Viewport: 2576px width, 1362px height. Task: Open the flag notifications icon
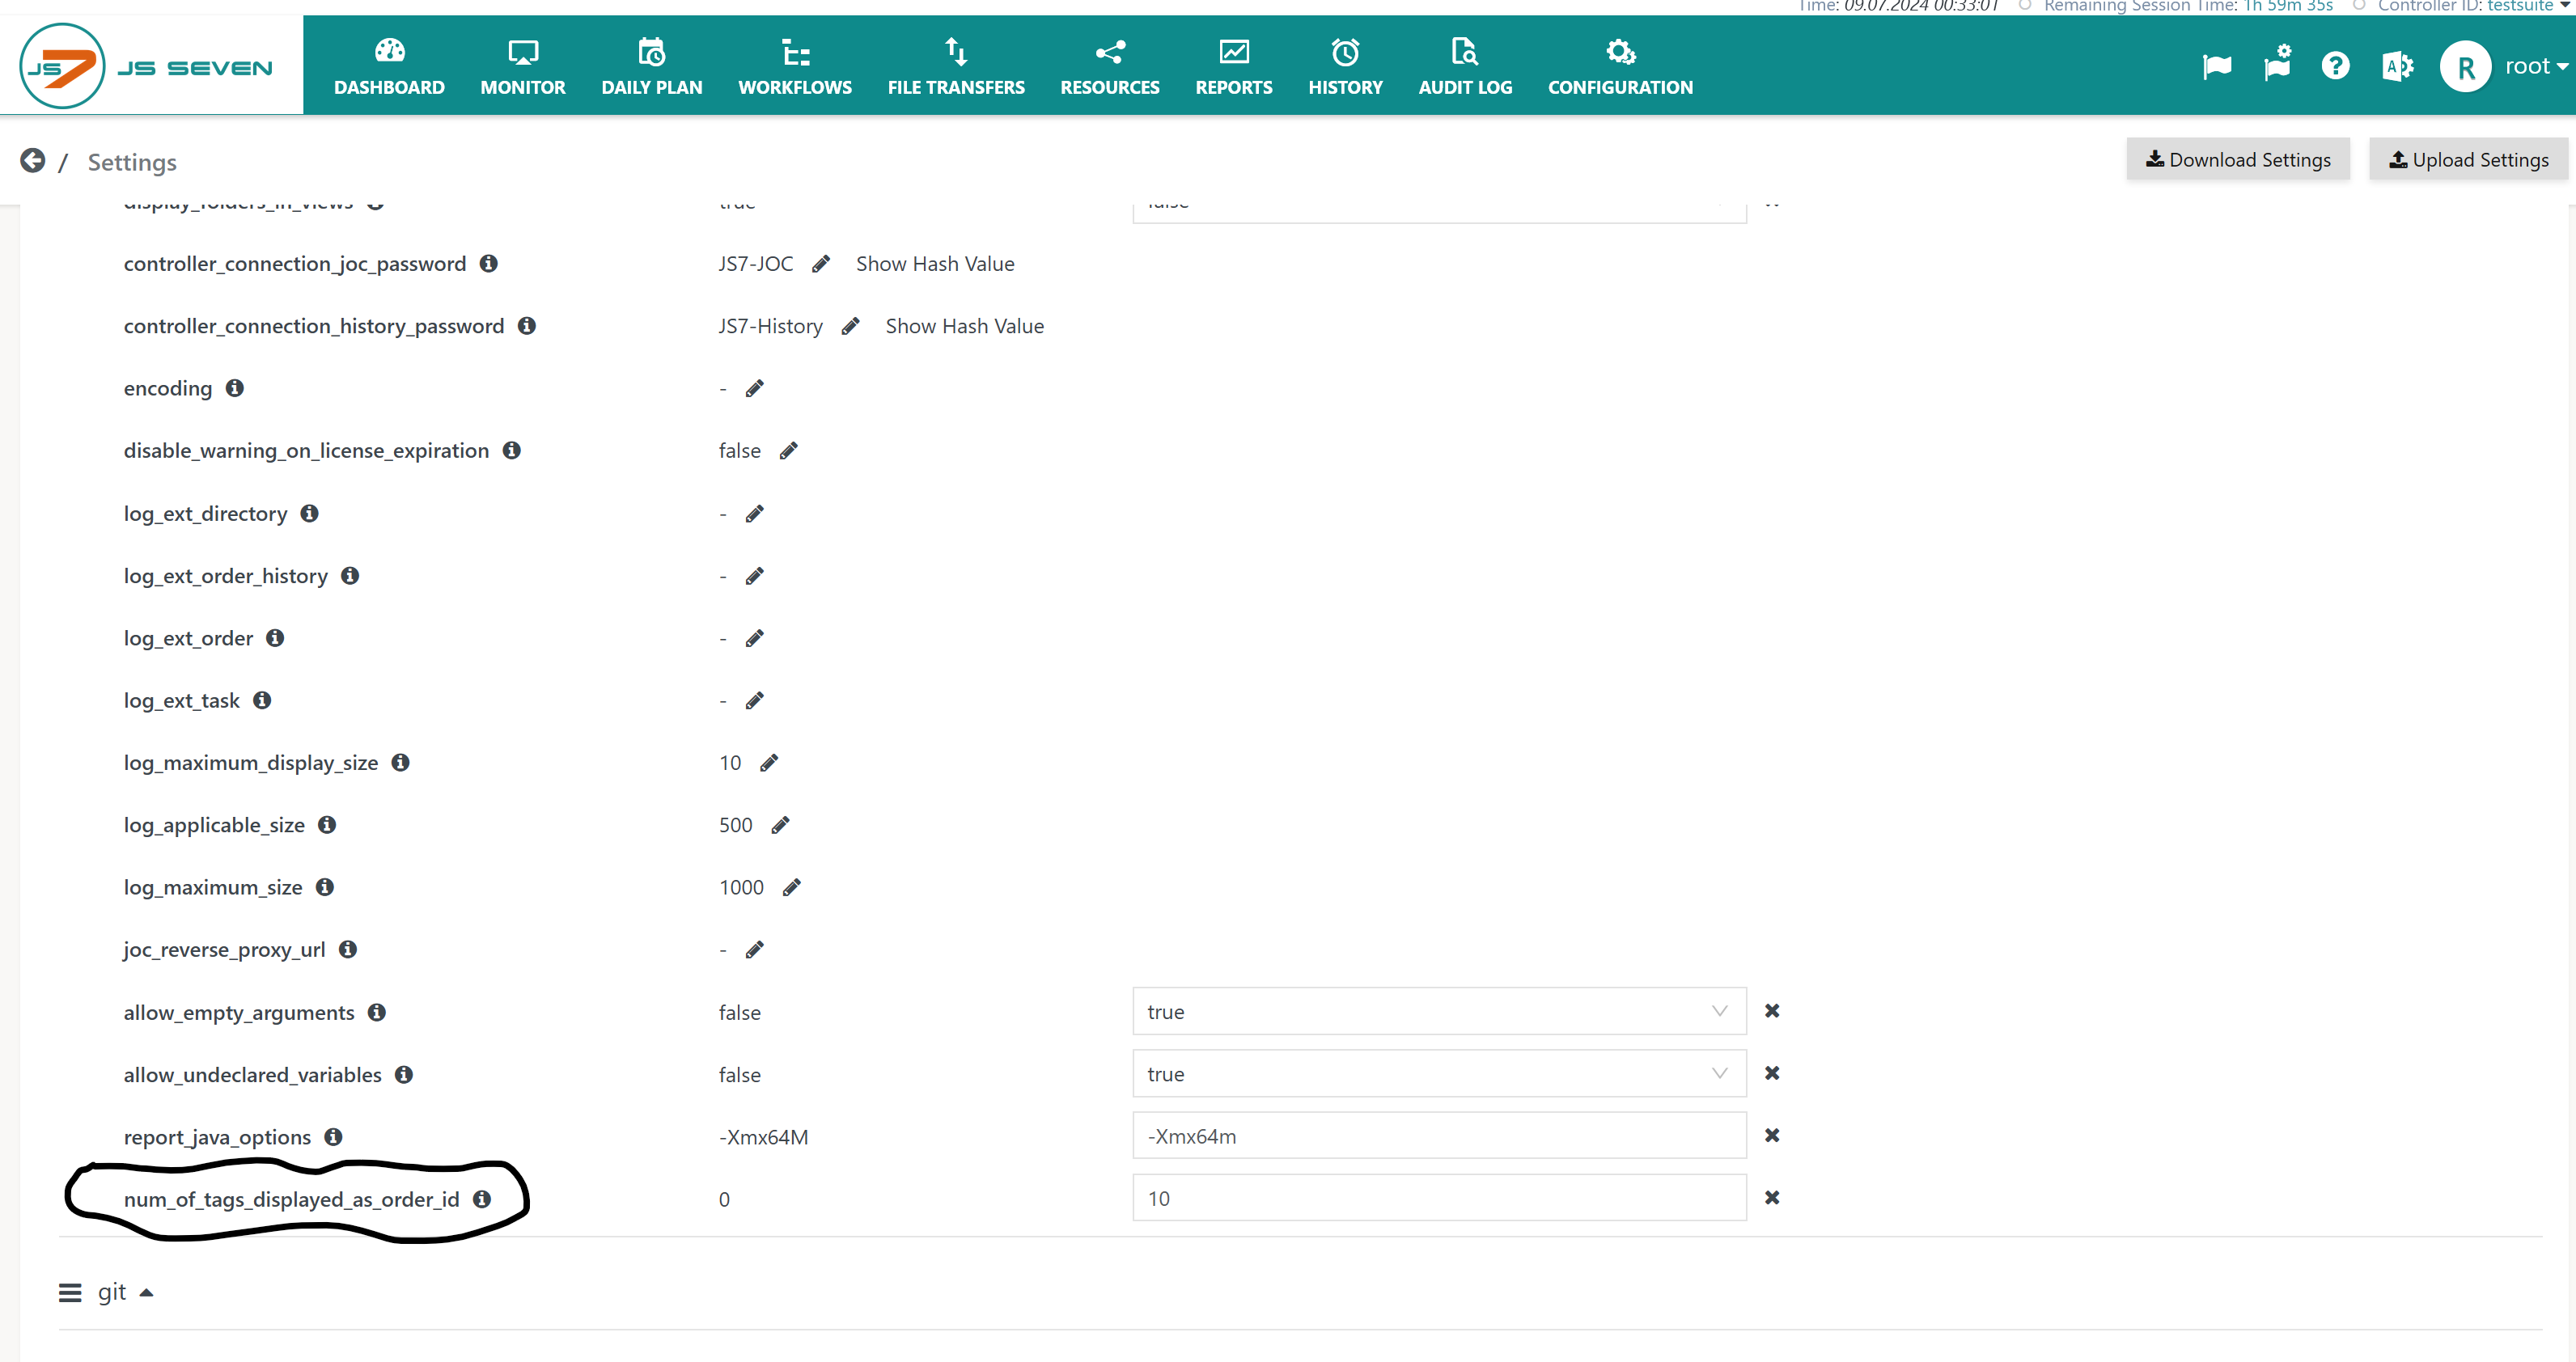click(2216, 67)
